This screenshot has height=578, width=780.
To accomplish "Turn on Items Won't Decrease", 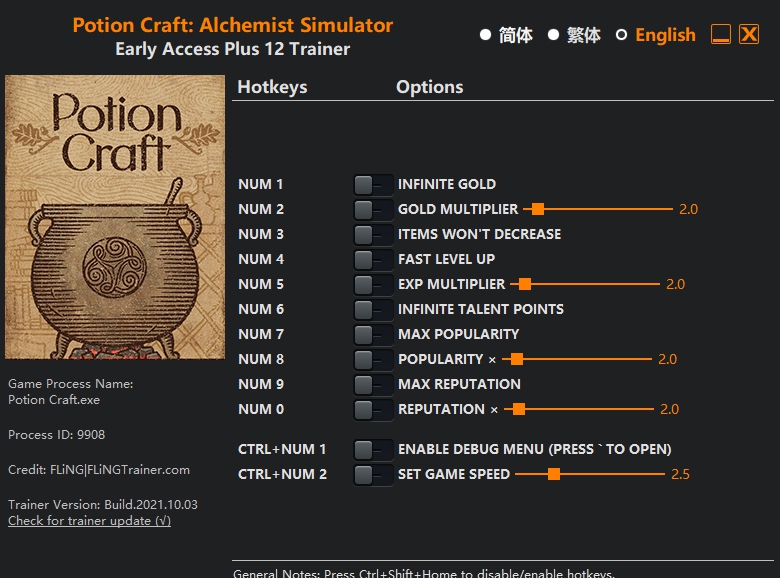I will click(x=373, y=234).
